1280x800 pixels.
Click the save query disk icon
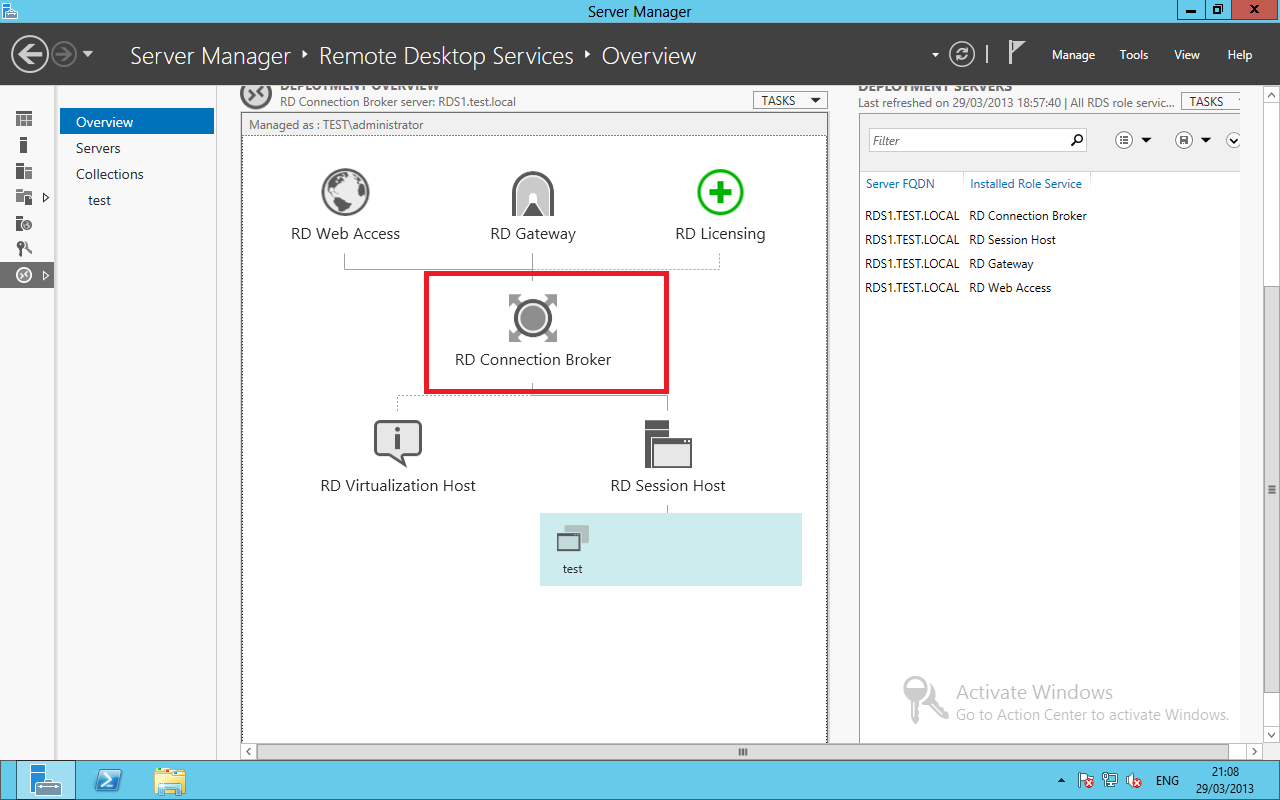click(1184, 140)
